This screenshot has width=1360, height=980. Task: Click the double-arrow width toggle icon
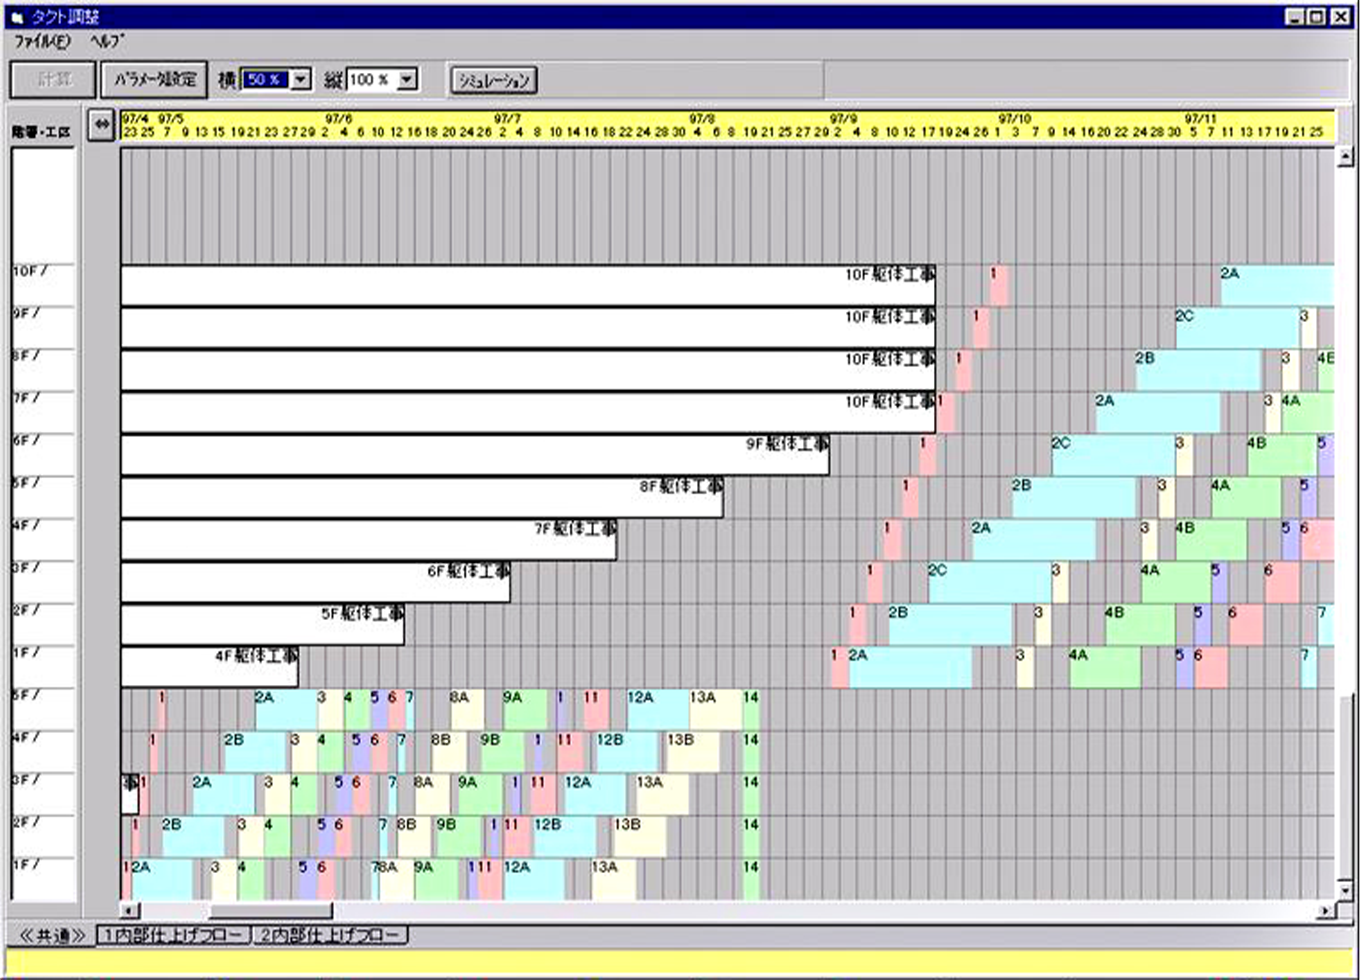tap(101, 125)
